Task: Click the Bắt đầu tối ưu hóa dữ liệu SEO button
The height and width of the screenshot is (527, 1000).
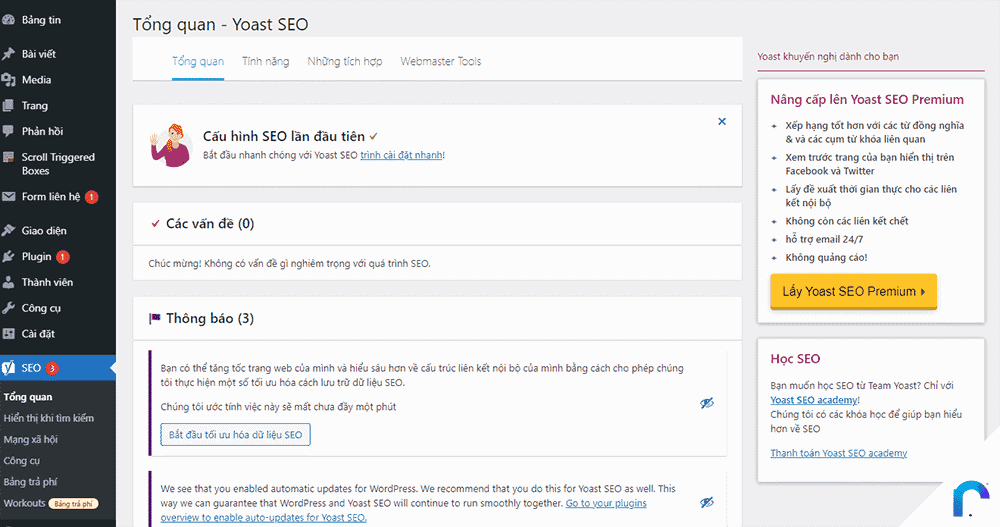Action: coord(235,434)
